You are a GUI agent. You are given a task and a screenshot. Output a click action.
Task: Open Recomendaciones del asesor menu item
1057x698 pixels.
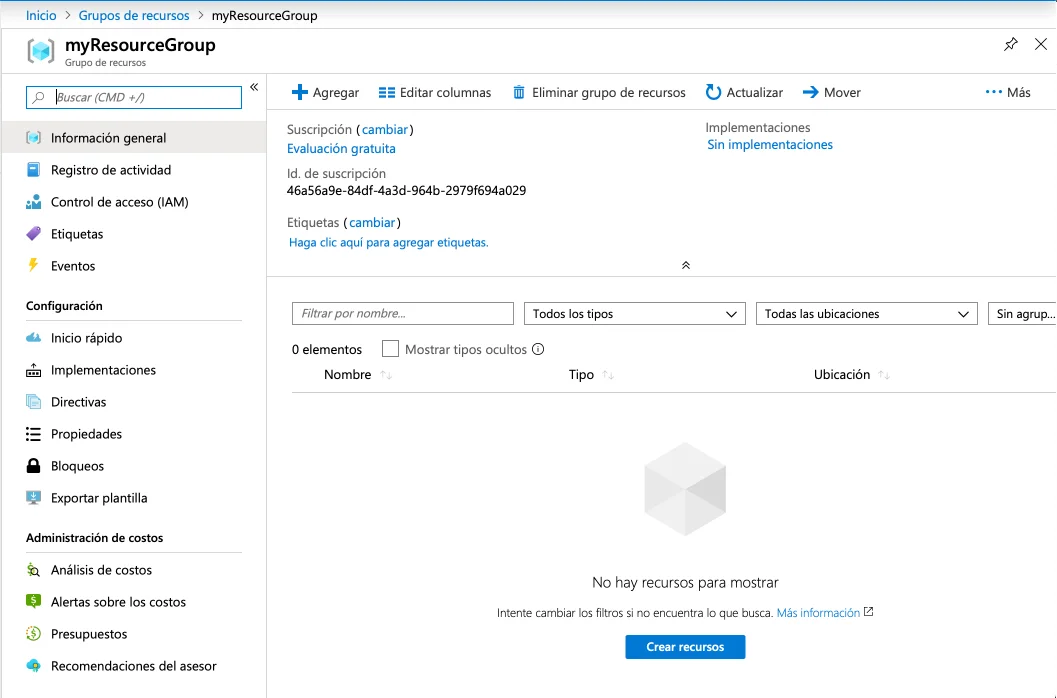[x=133, y=666]
